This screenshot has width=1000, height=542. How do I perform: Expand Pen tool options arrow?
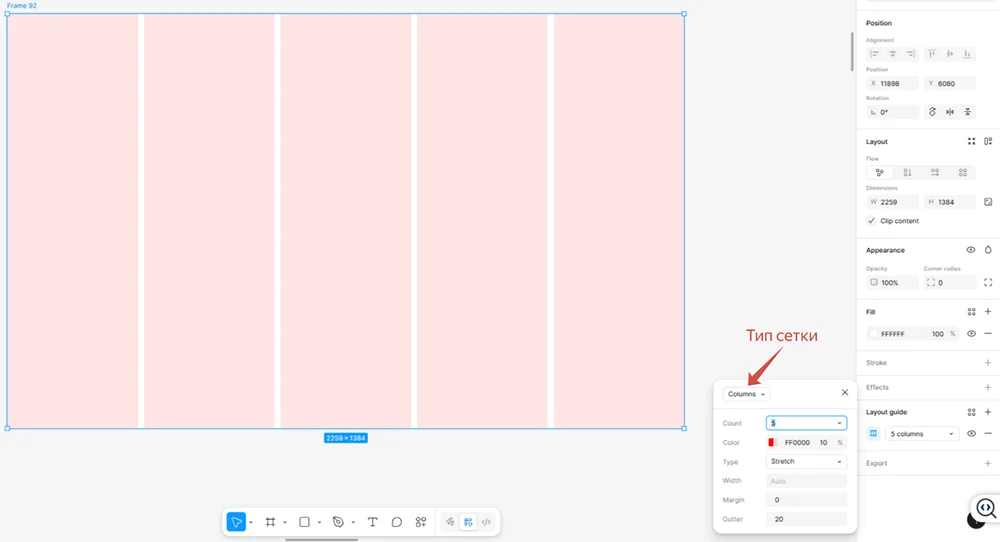353,522
